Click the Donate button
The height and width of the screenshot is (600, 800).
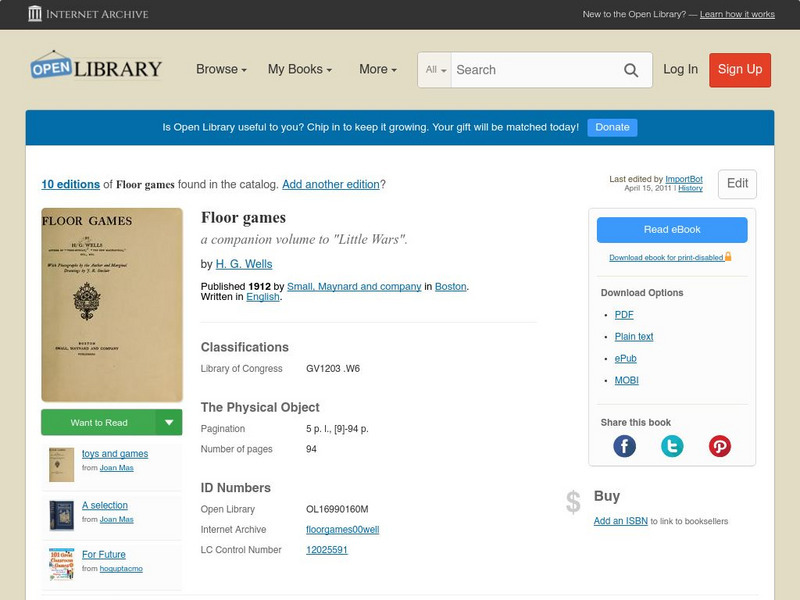tap(612, 127)
